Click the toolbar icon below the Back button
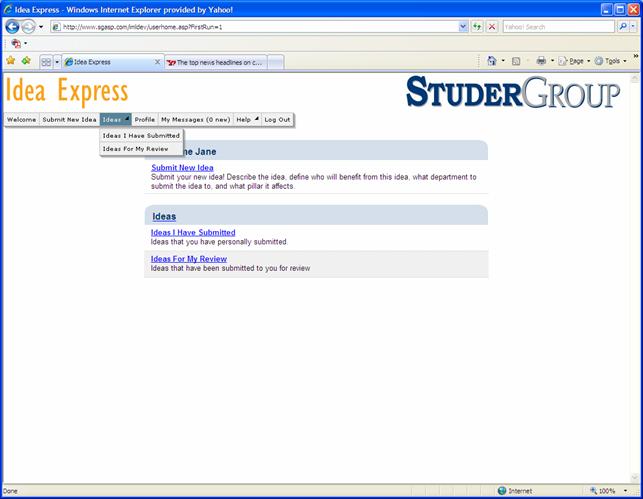This screenshot has width=643, height=499. click(x=16, y=43)
